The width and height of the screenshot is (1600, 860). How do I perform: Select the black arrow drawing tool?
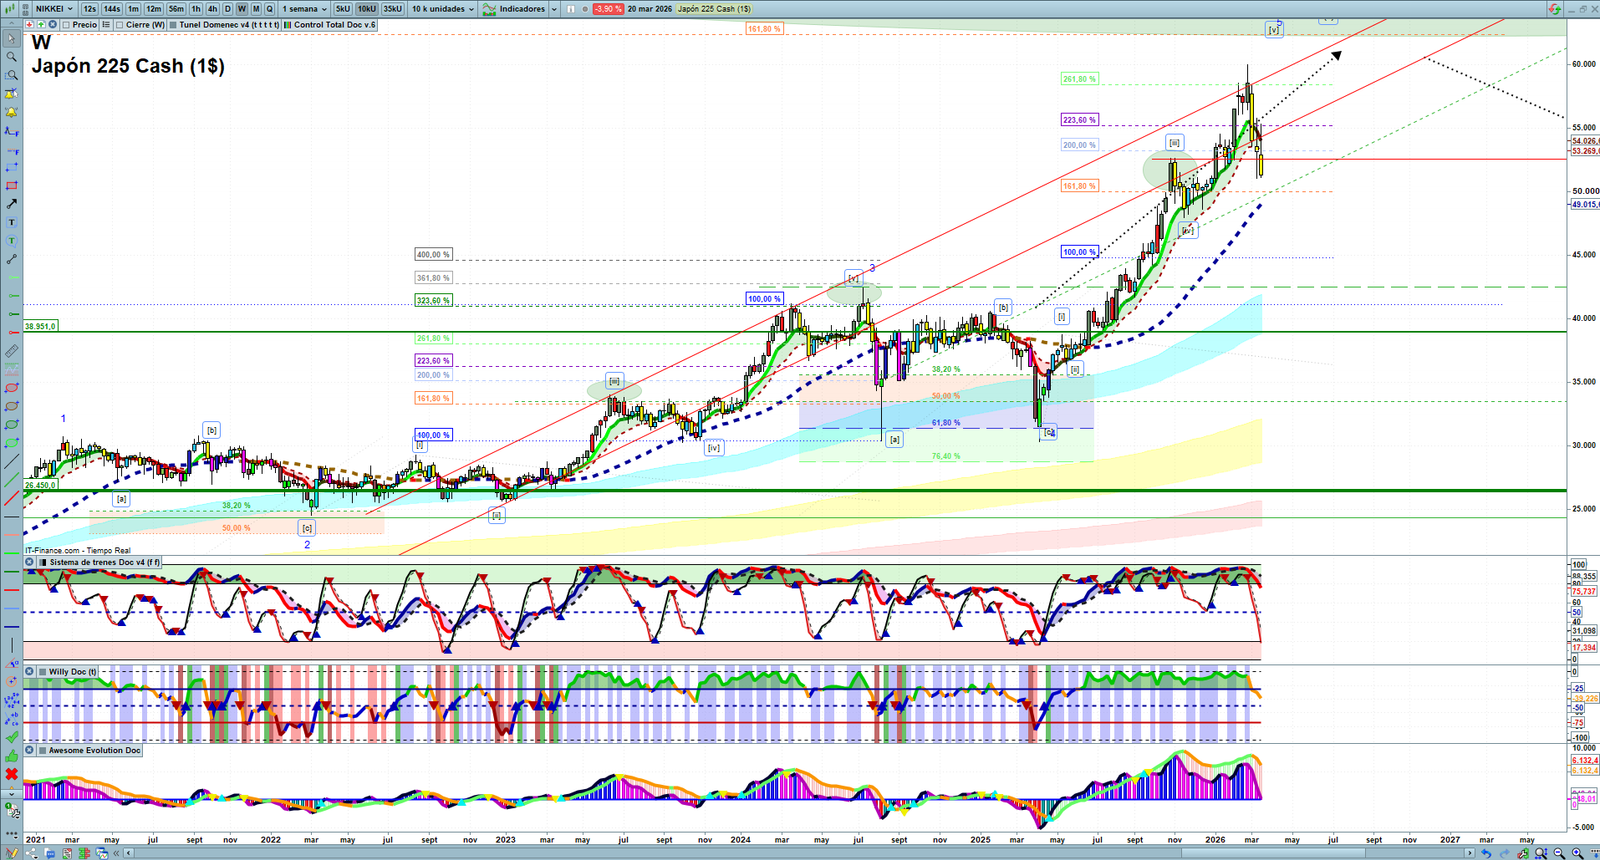pyautogui.click(x=11, y=204)
